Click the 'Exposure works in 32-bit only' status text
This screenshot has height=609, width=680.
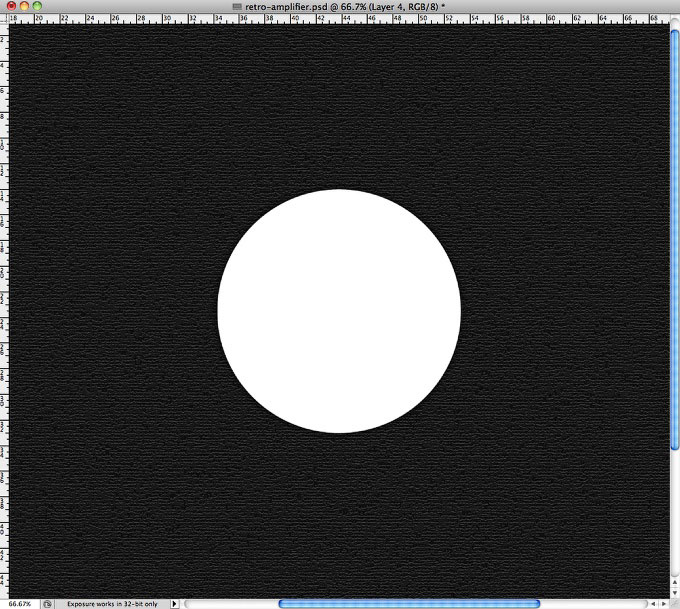pyautogui.click(x=112, y=604)
